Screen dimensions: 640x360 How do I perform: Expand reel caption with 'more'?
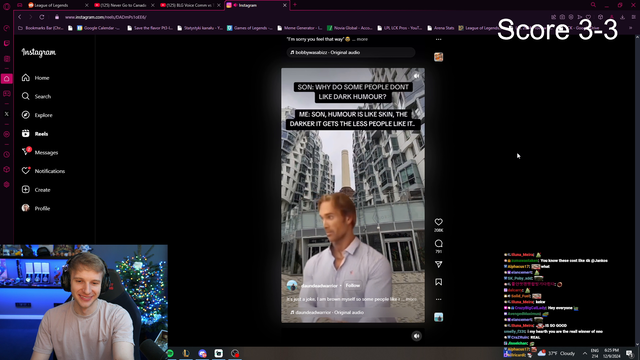(x=411, y=299)
